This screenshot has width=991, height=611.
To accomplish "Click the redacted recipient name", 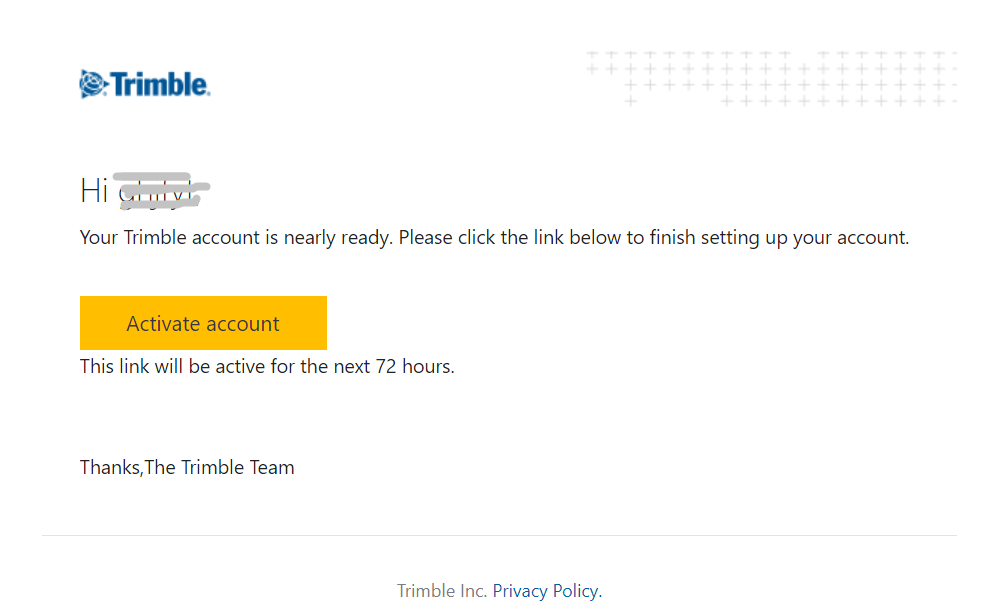I will coord(161,190).
